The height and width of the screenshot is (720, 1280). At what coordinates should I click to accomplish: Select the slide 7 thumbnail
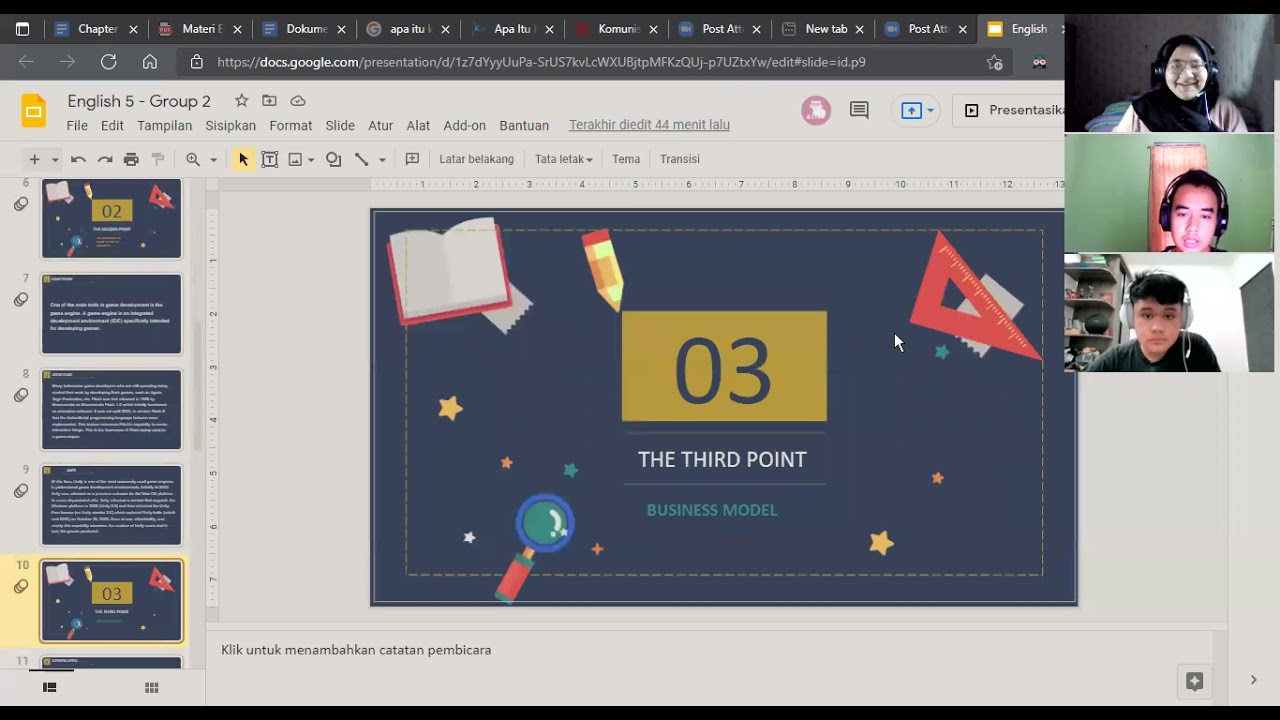(111, 314)
